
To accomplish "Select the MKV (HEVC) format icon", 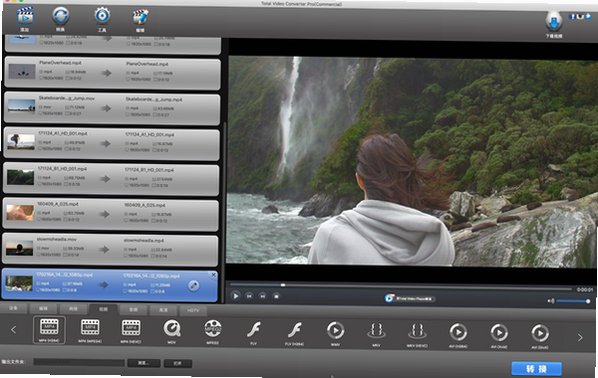I will tap(417, 331).
